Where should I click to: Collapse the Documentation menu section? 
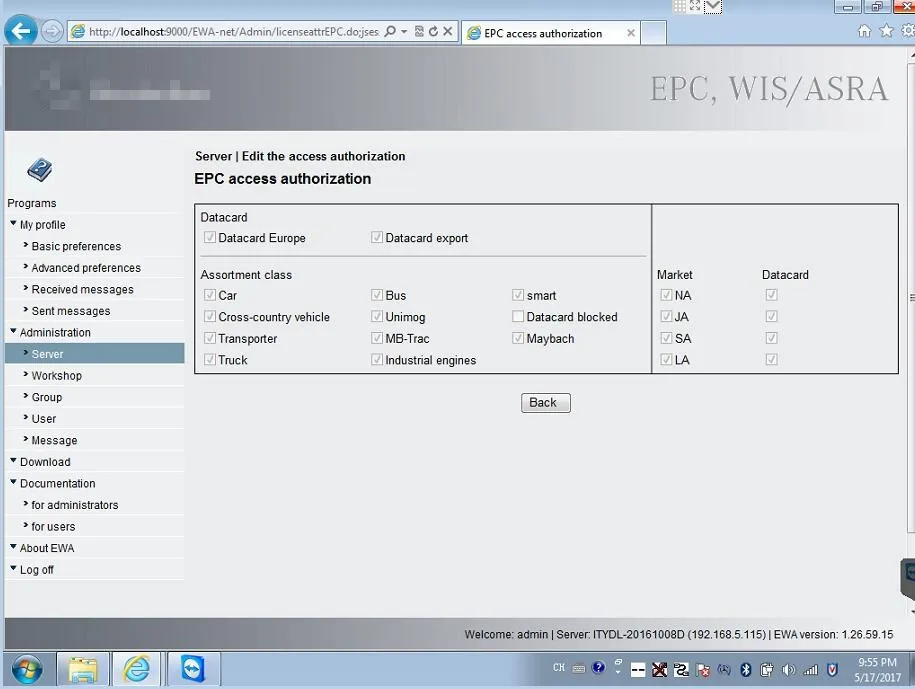coord(57,484)
